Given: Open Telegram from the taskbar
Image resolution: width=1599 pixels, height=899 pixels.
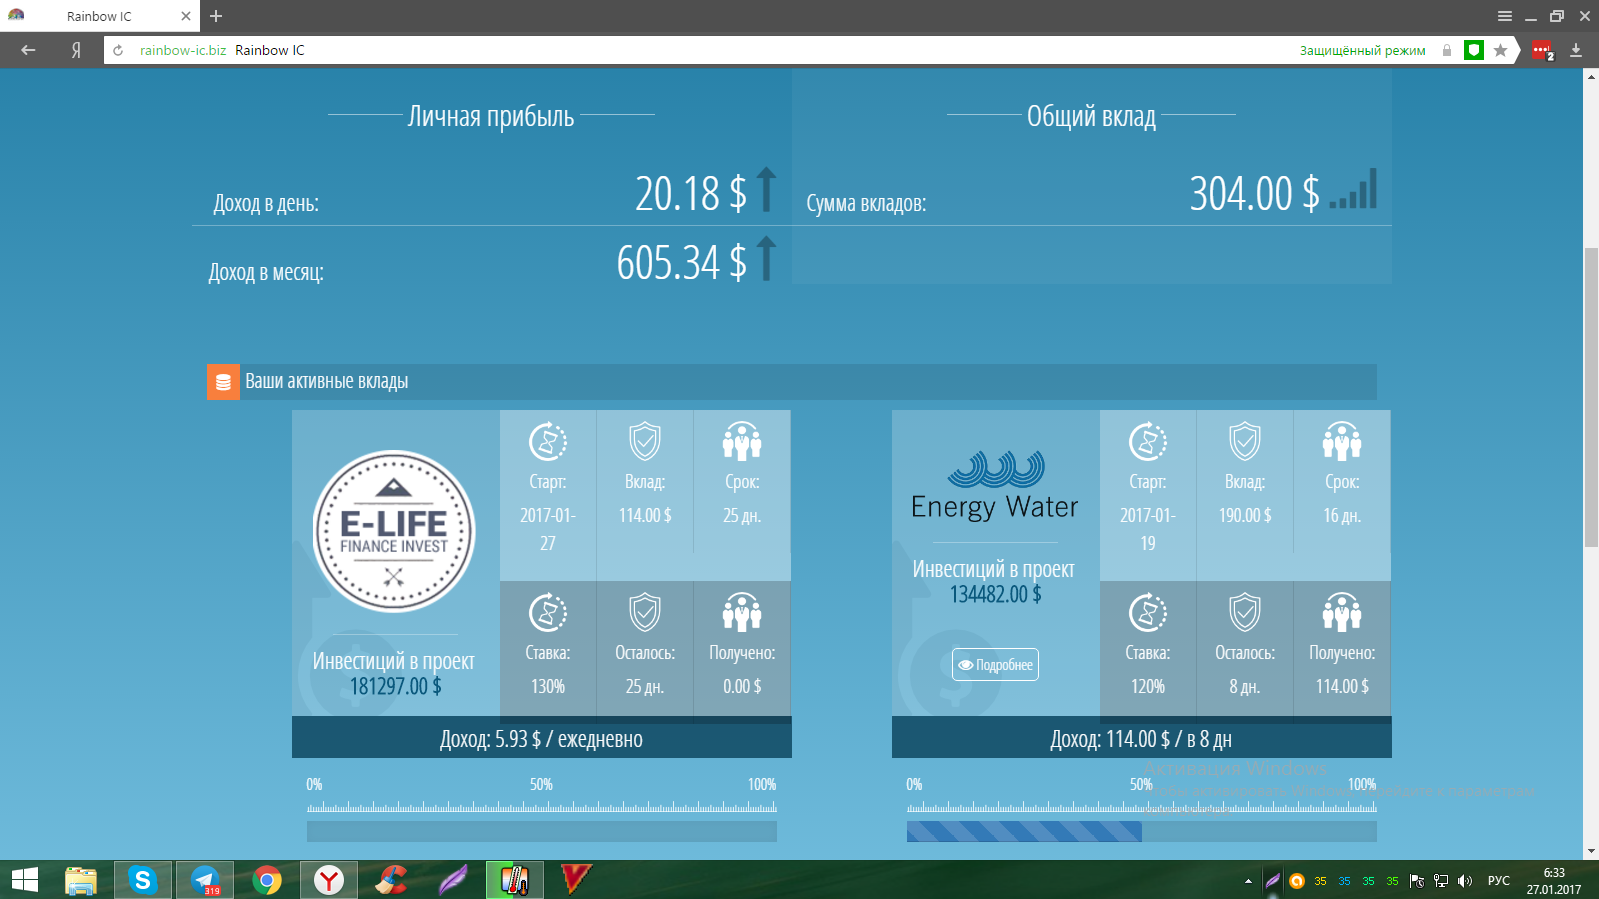Looking at the screenshot, I should (x=205, y=880).
